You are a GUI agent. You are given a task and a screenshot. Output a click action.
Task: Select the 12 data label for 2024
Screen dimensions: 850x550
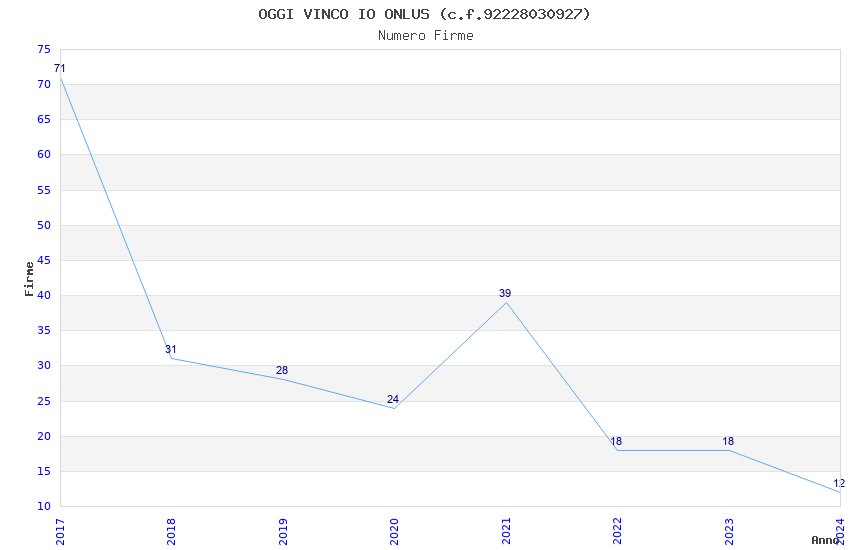839,483
